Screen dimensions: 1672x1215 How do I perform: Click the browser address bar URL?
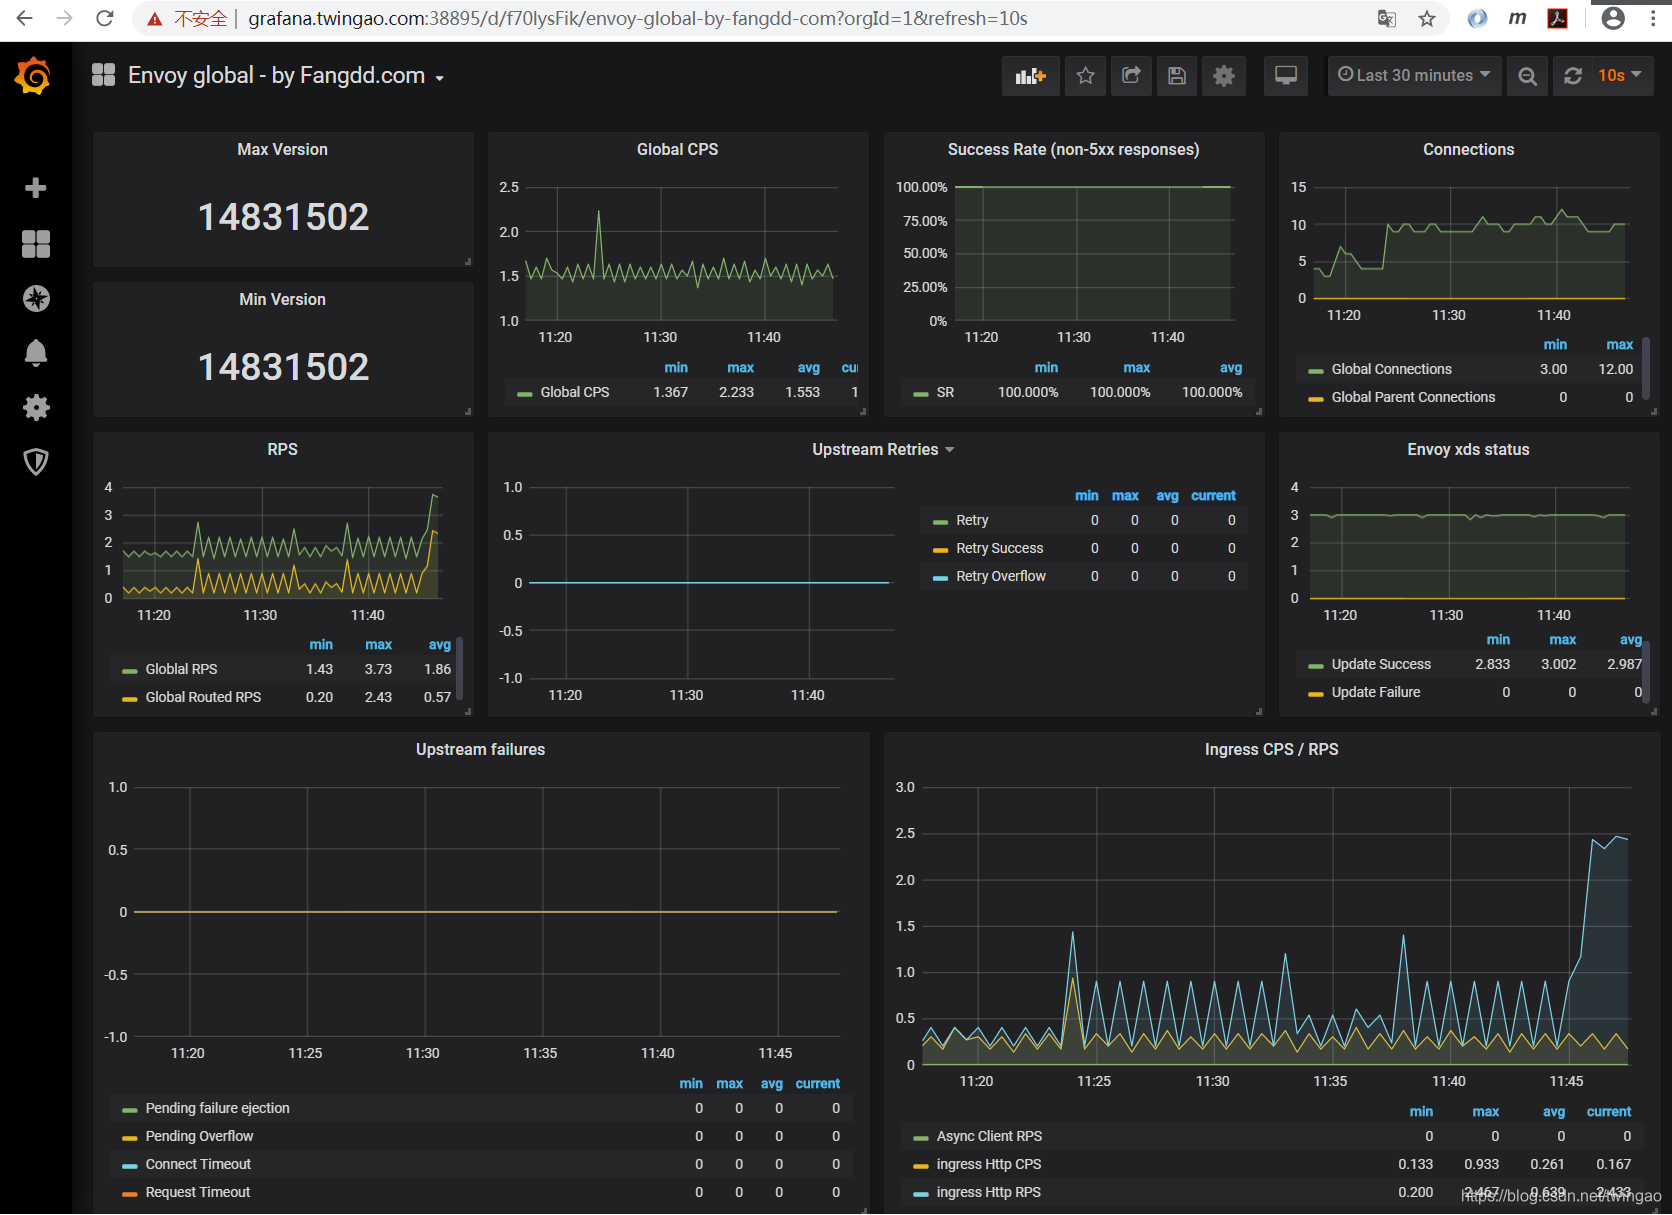pos(638,18)
